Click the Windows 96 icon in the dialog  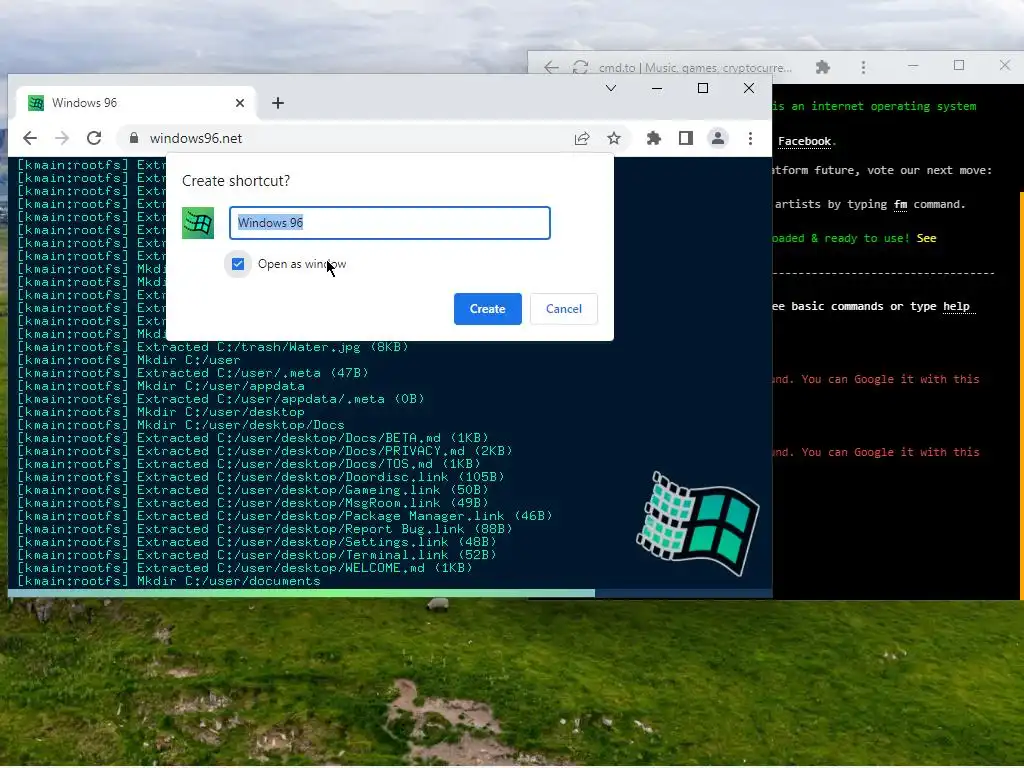pos(198,223)
